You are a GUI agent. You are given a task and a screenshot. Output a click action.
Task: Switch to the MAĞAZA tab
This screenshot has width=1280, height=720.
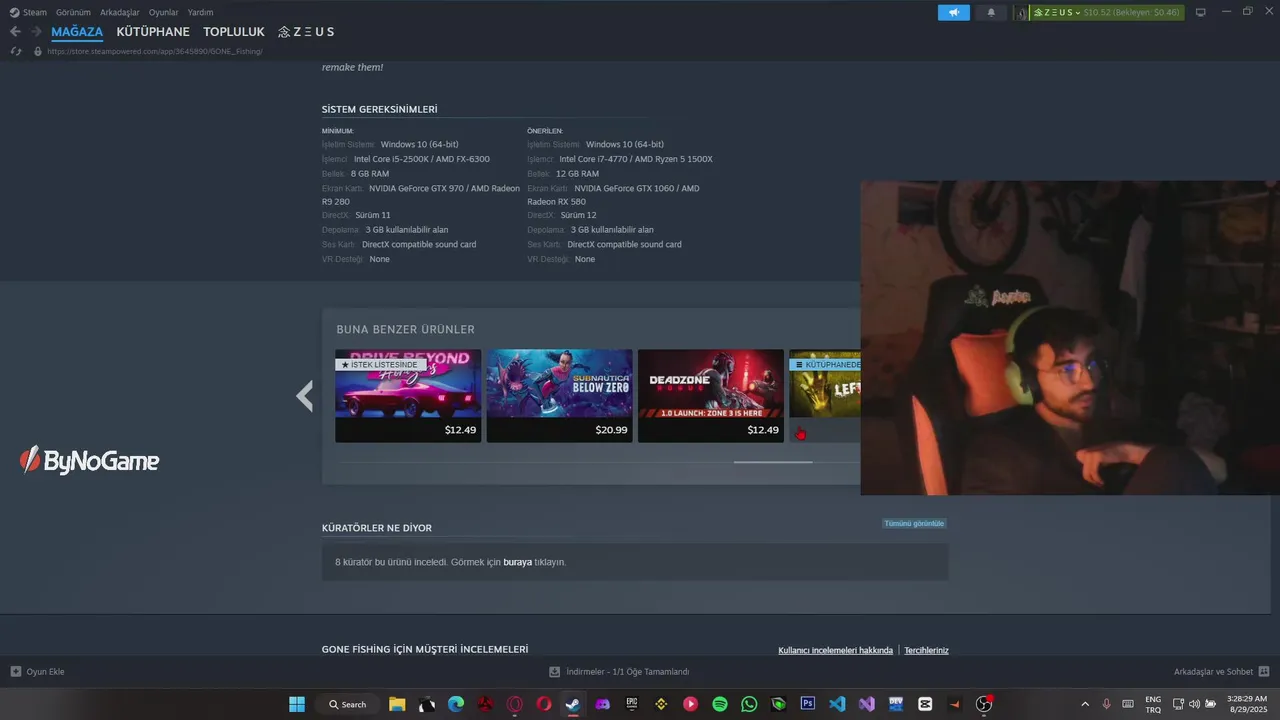[77, 32]
